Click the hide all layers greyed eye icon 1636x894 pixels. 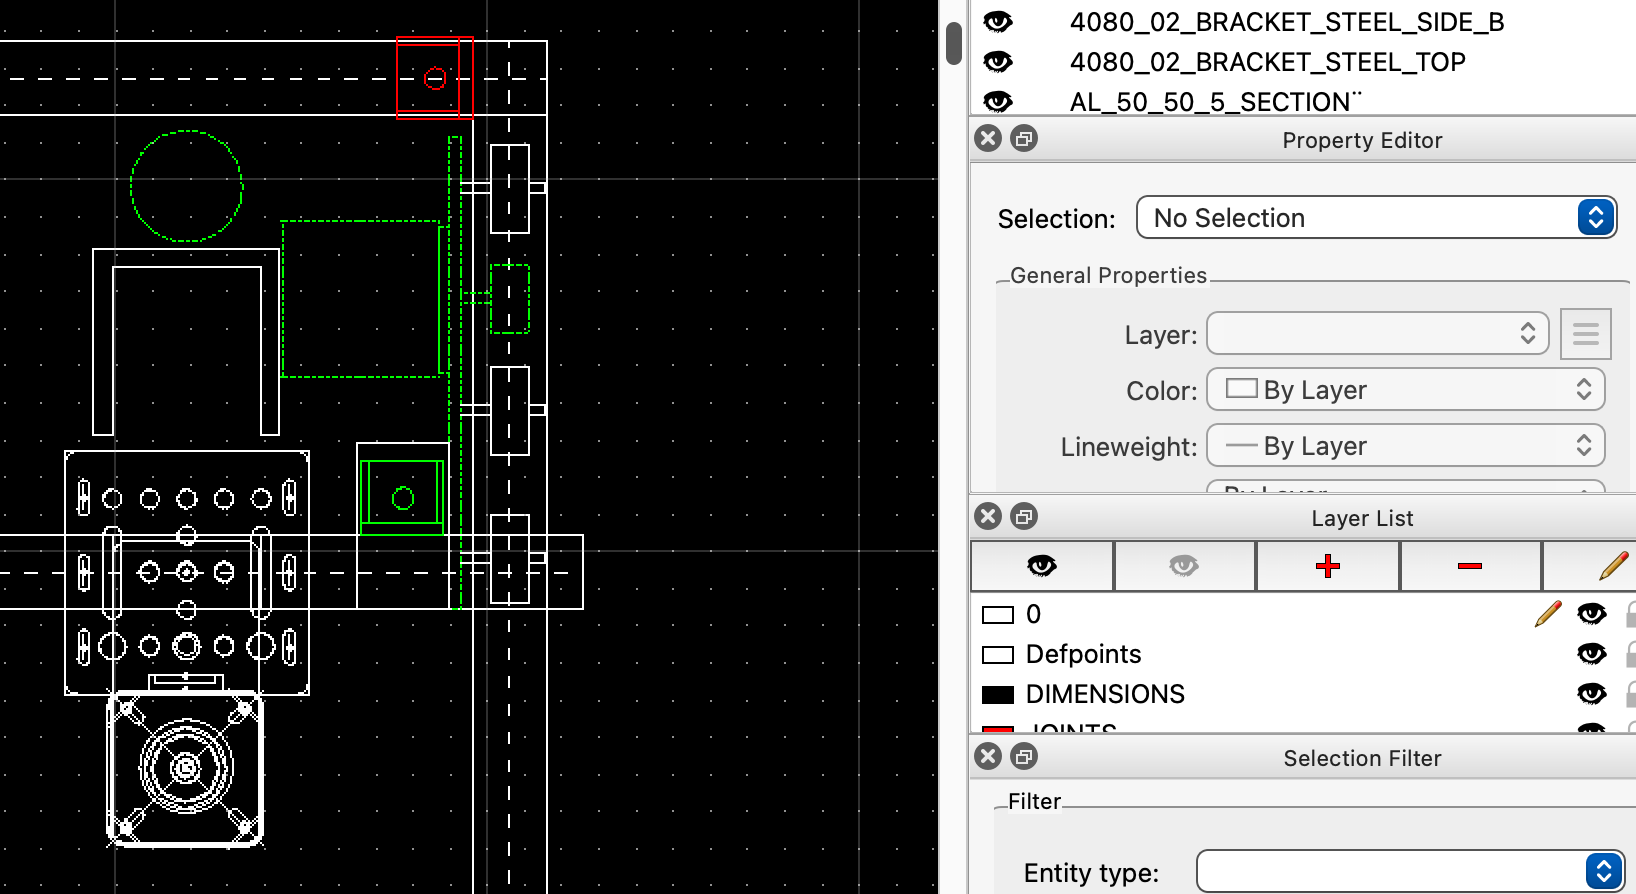coord(1184,566)
